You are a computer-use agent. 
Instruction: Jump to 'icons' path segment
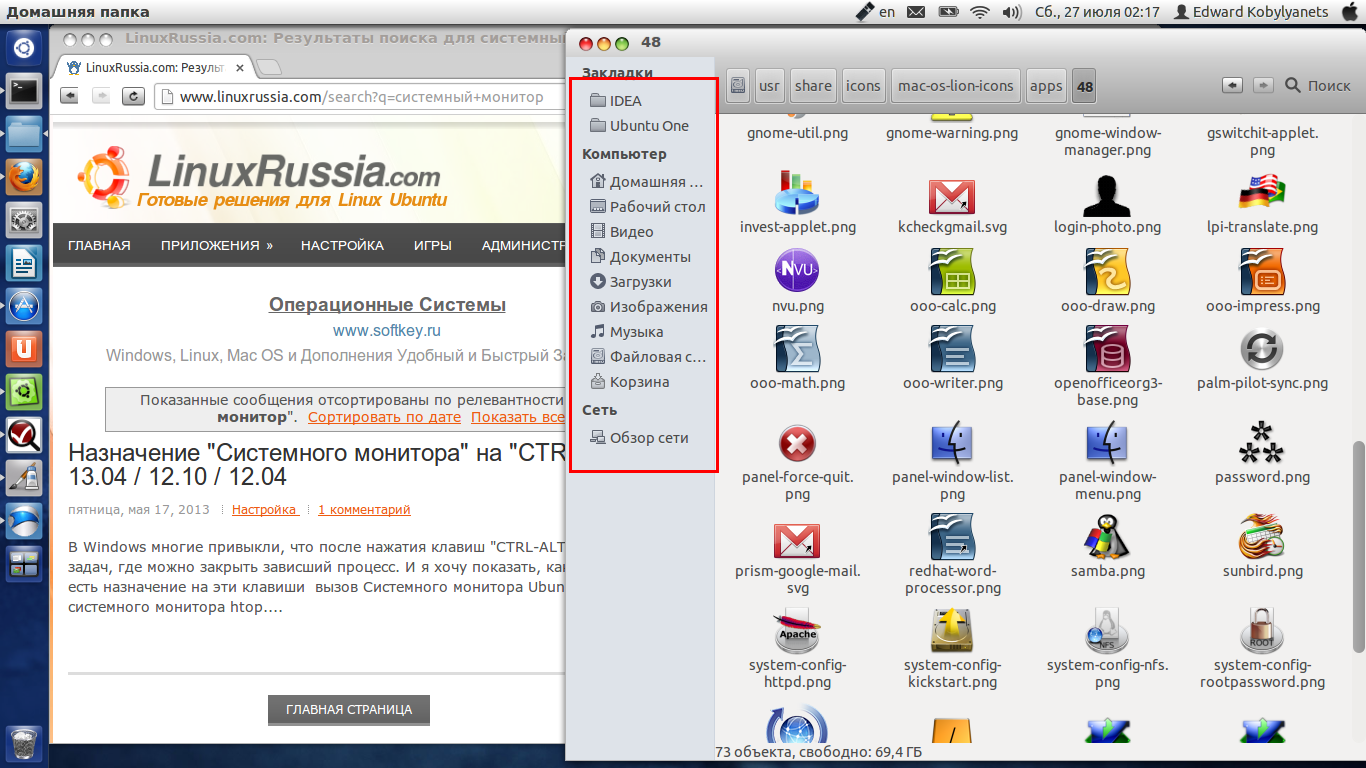[x=863, y=86]
